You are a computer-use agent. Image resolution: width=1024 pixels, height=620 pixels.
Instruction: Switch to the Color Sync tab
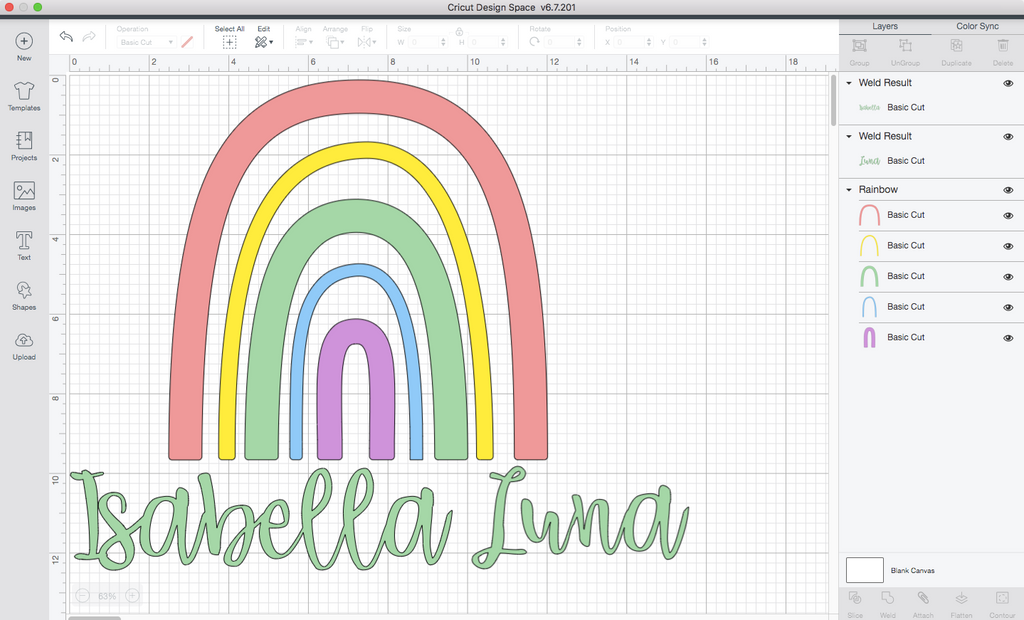(x=977, y=26)
